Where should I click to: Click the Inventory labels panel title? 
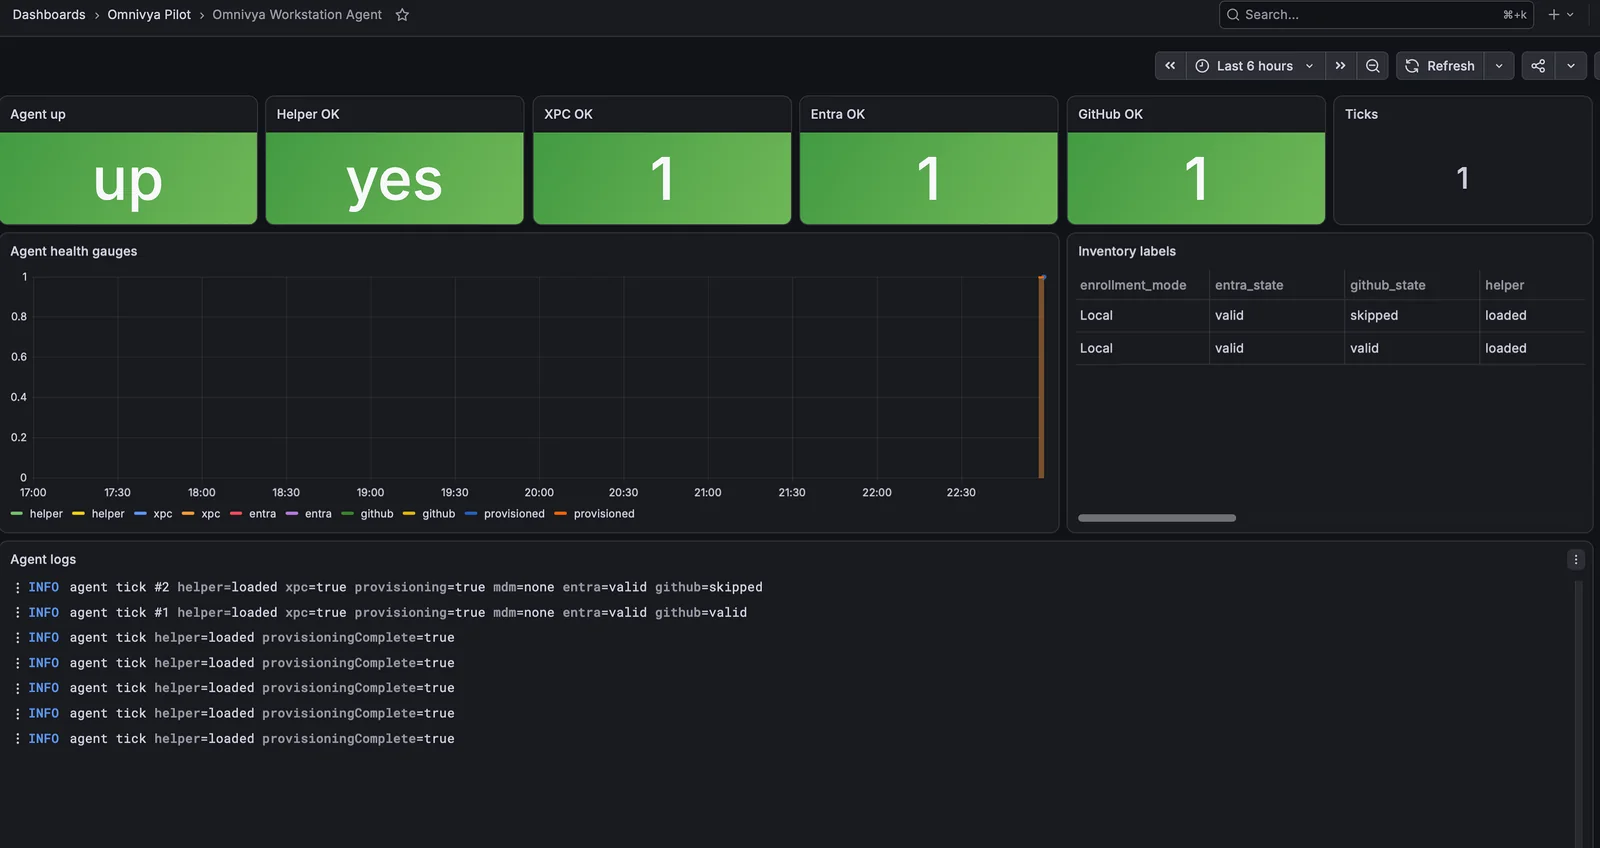(1127, 251)
